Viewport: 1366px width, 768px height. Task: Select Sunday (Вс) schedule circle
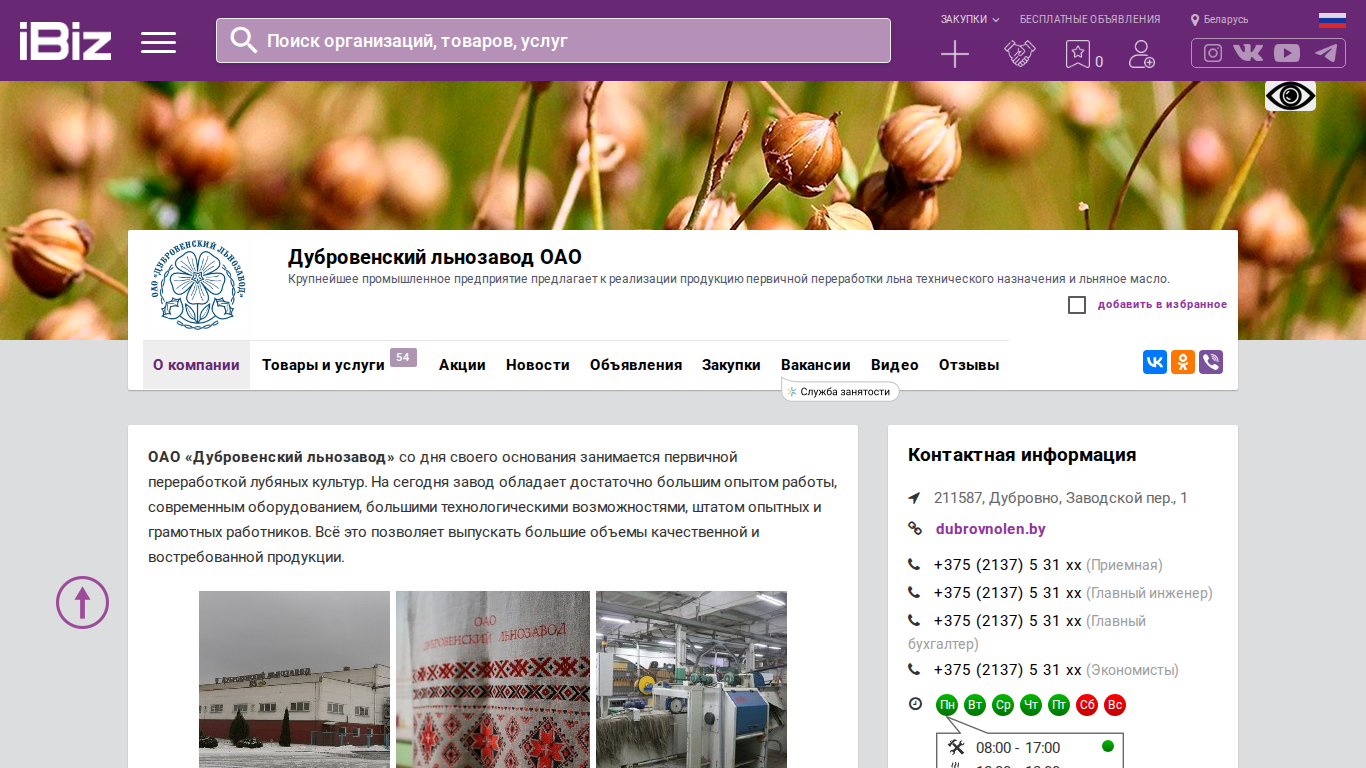pyautogui.click(x=1115, y=705)
